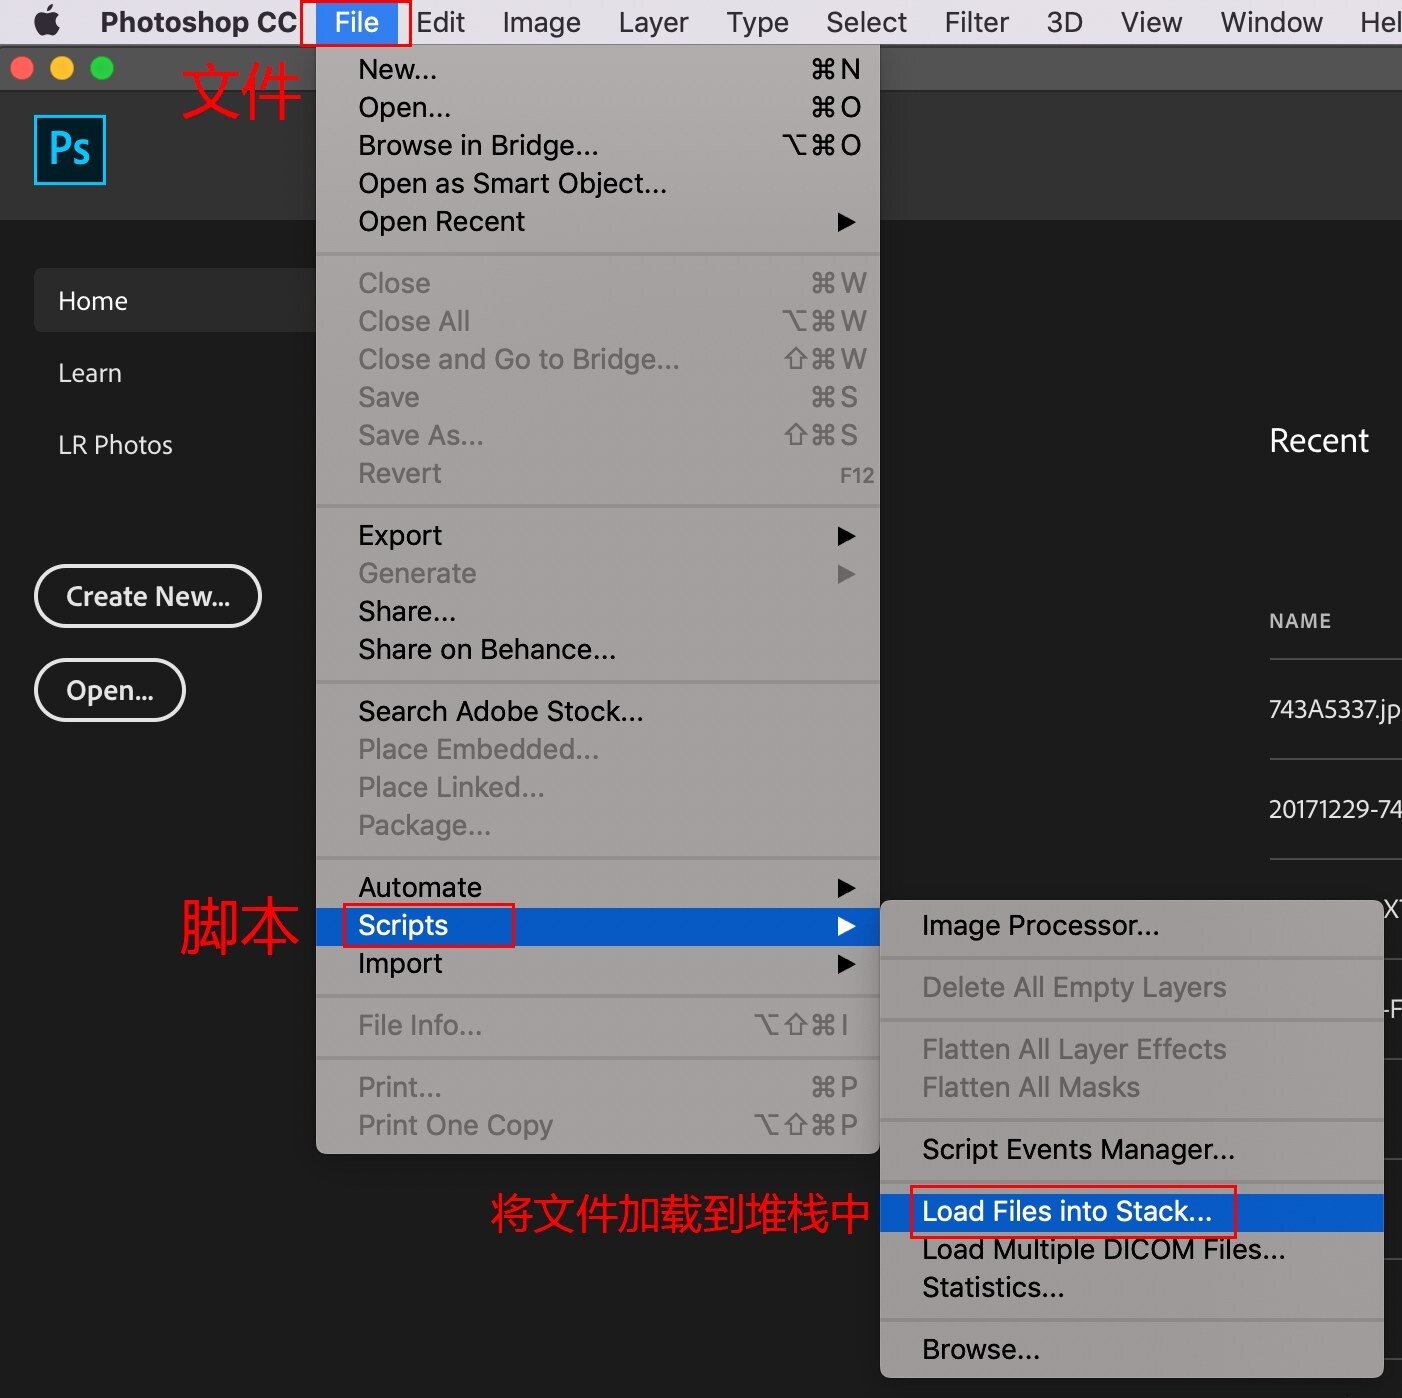Open the Image menu
The image size is (1402, 1398).
click(x=541, y=22)
